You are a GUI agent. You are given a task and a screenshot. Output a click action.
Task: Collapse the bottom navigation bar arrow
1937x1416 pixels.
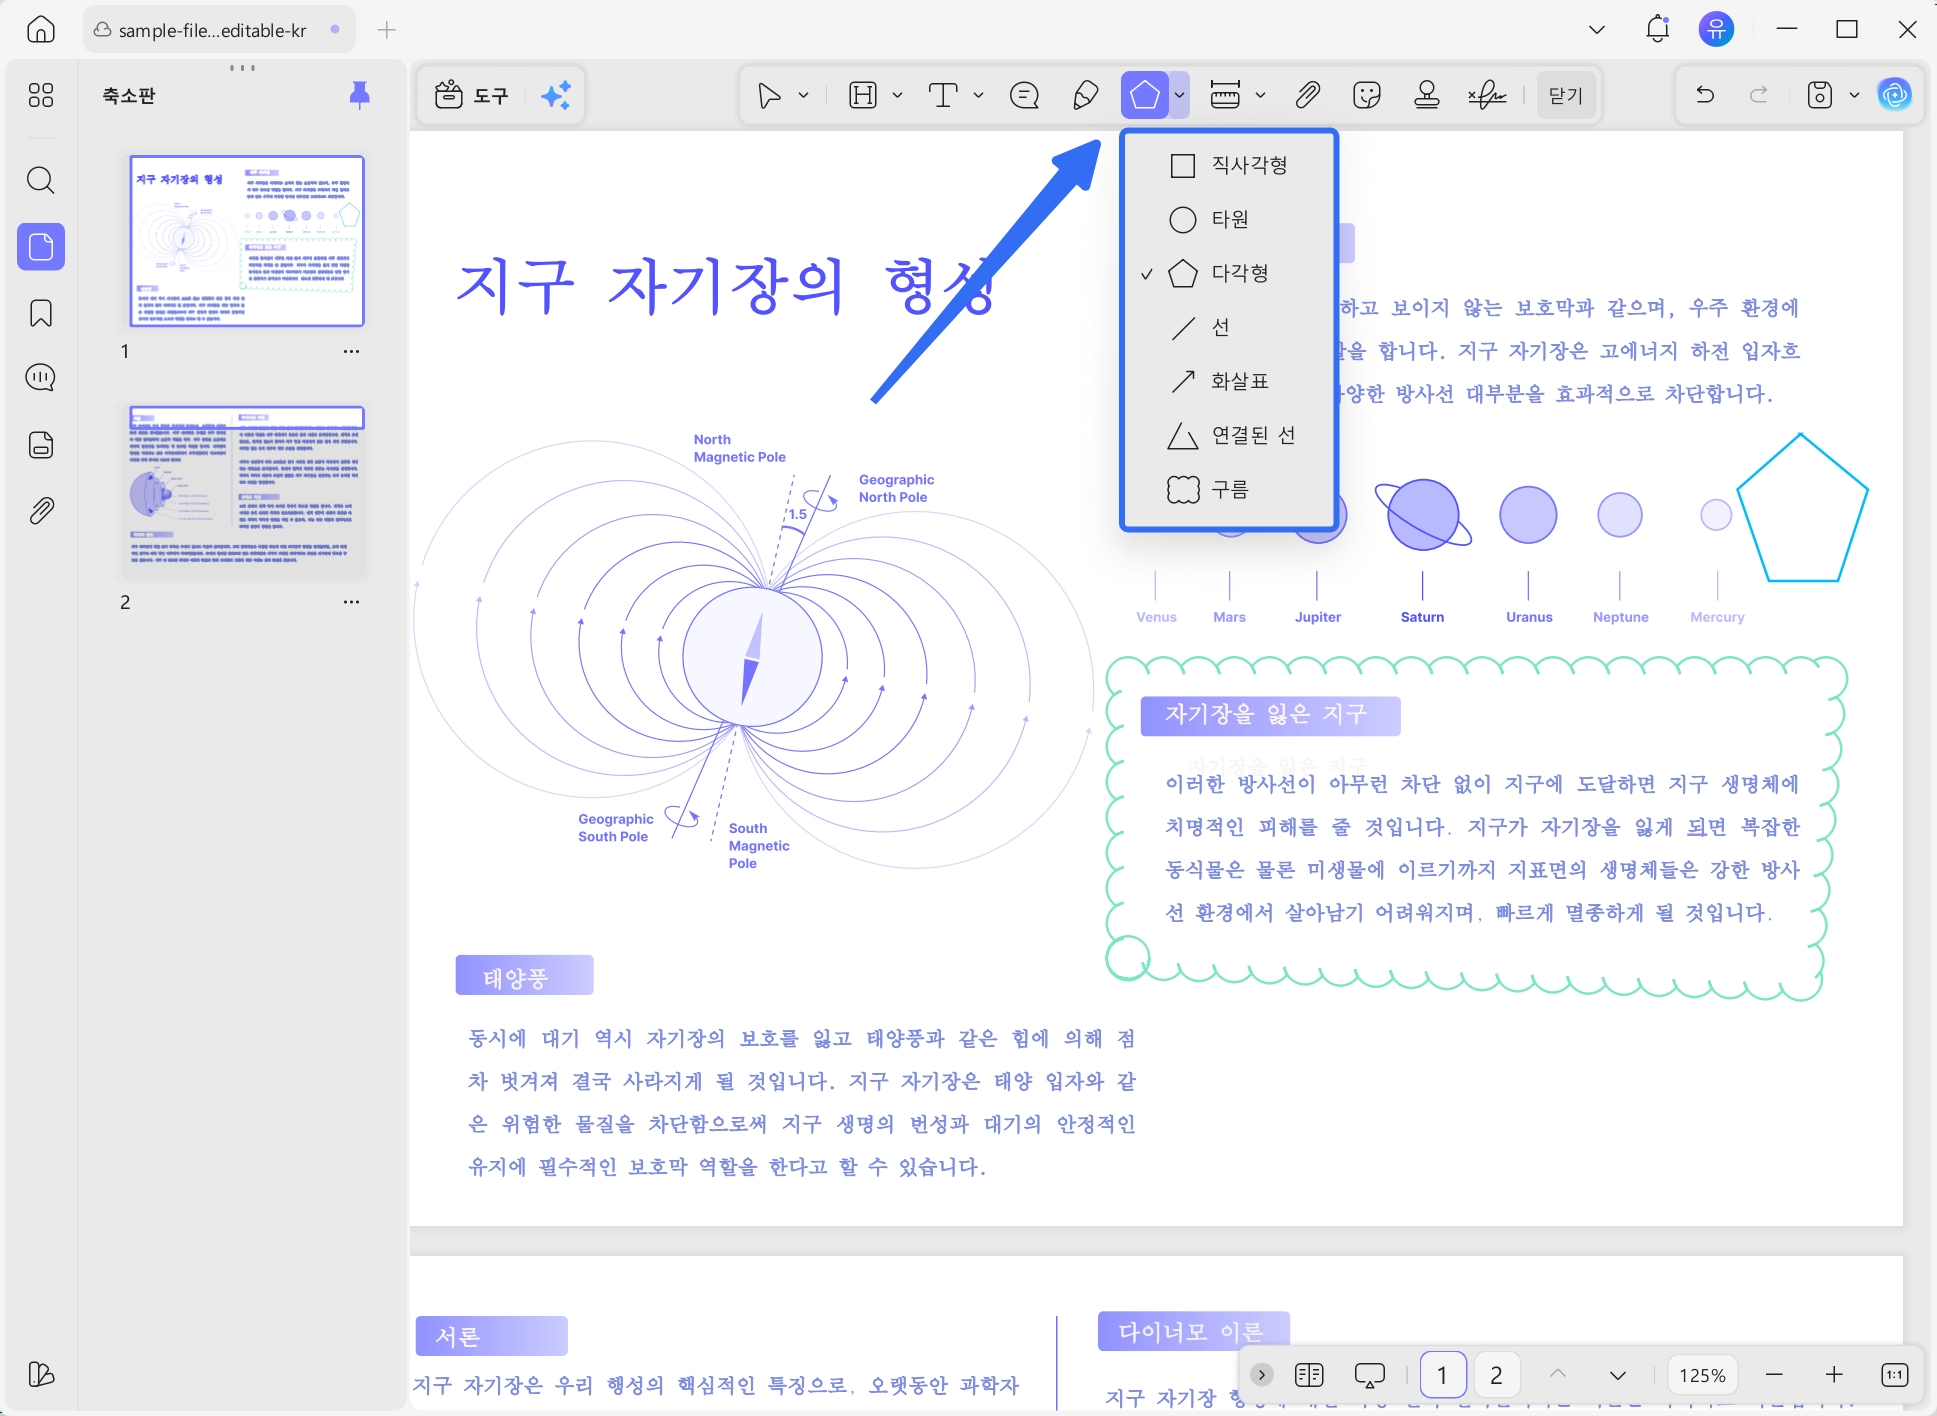[x=1262, y=1375]
